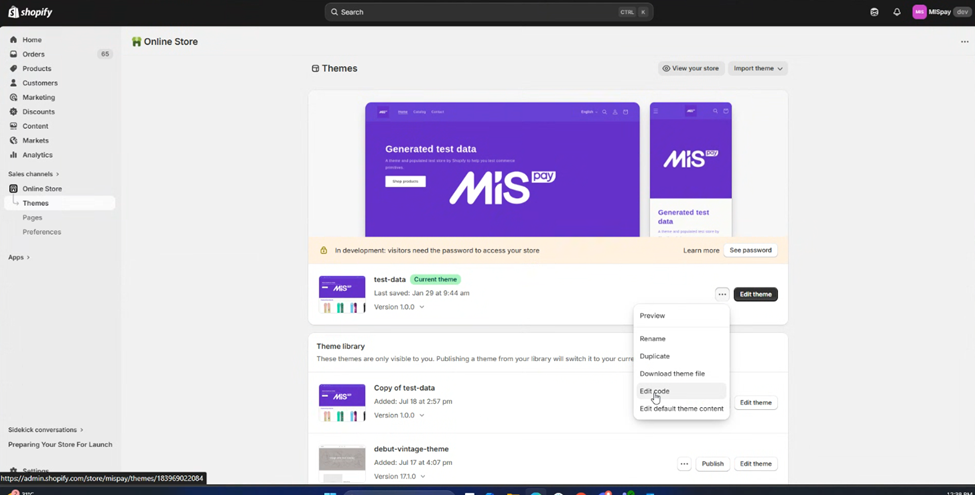The image size is (975, 495).
Task: Publish the debut-vintage-theme
Action: point(713,463)
